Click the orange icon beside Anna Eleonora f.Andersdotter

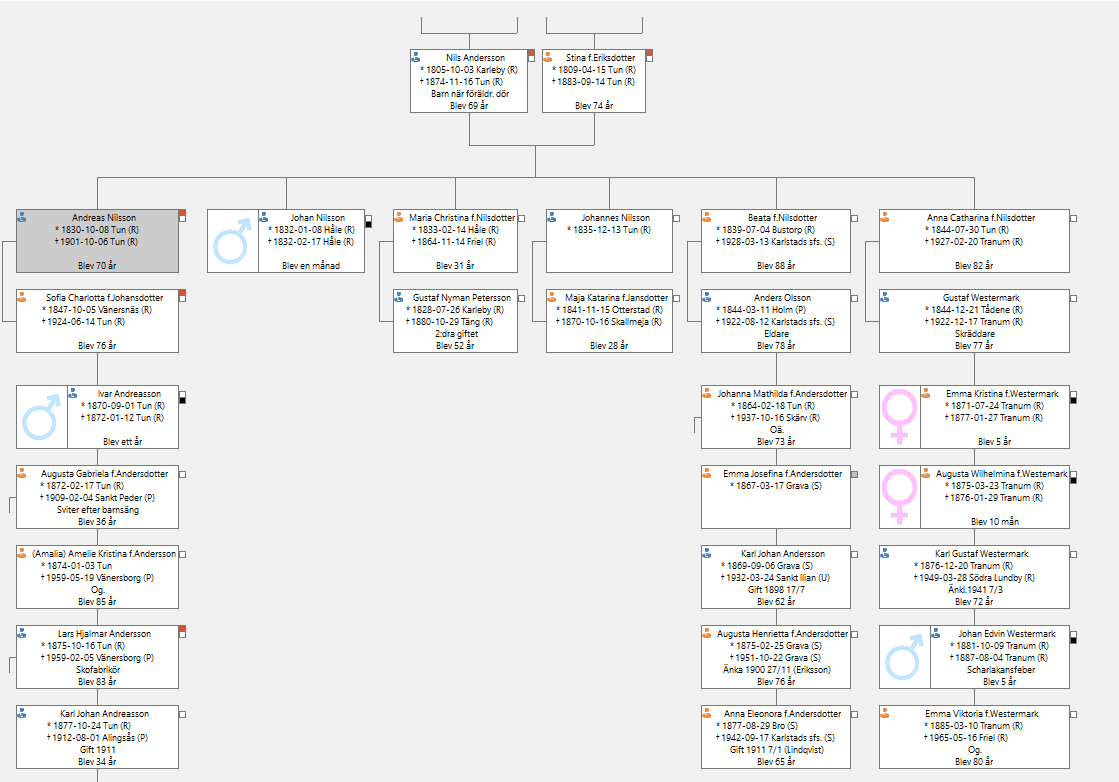[x=707, y=712]
